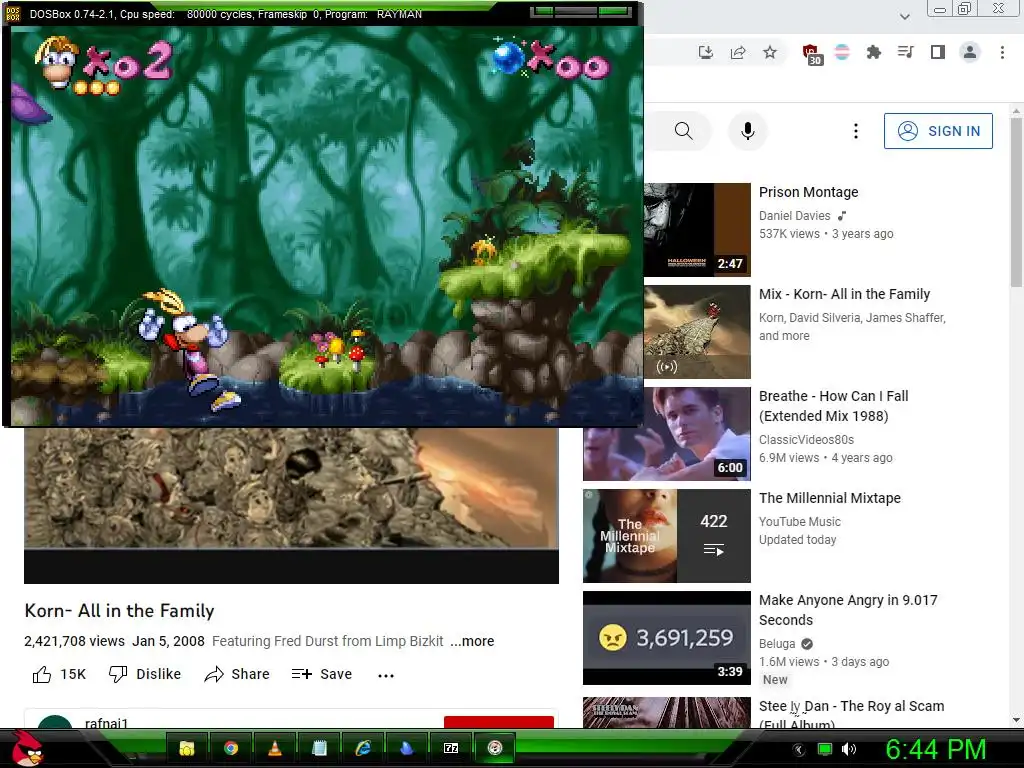Launch Internet Explorer from taskbar

[x=363, y=748]
